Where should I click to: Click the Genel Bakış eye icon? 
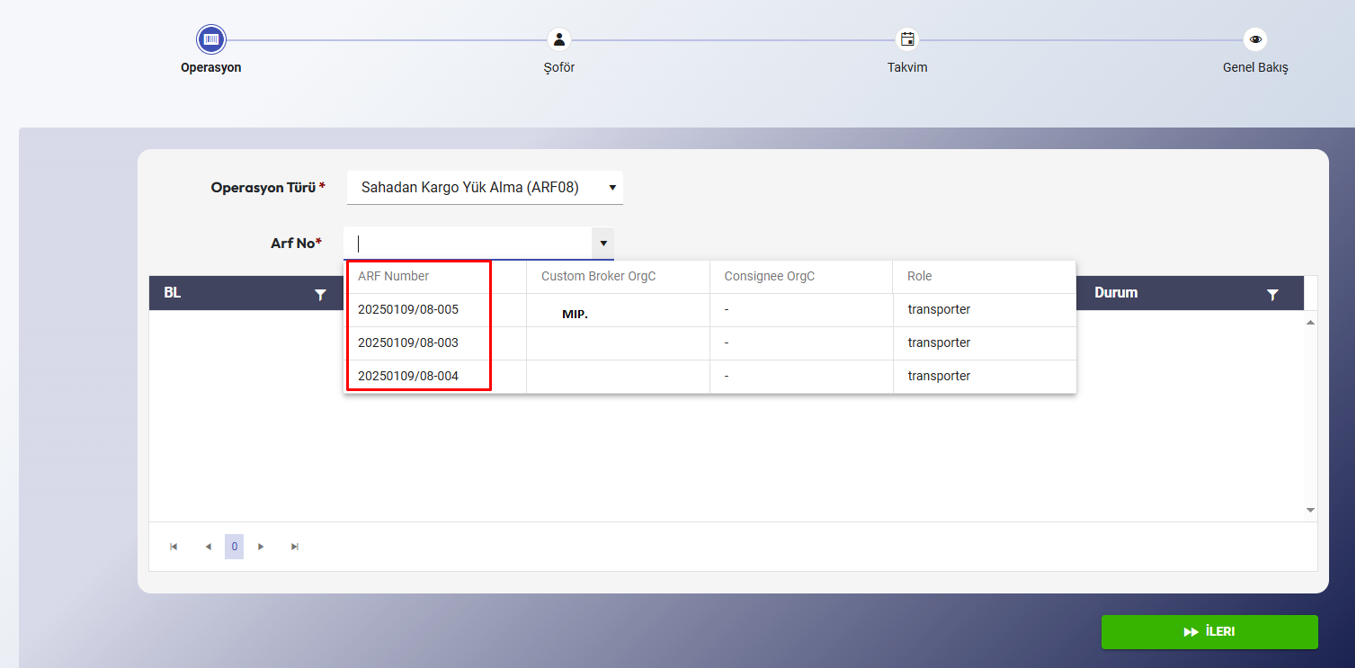1255,40
